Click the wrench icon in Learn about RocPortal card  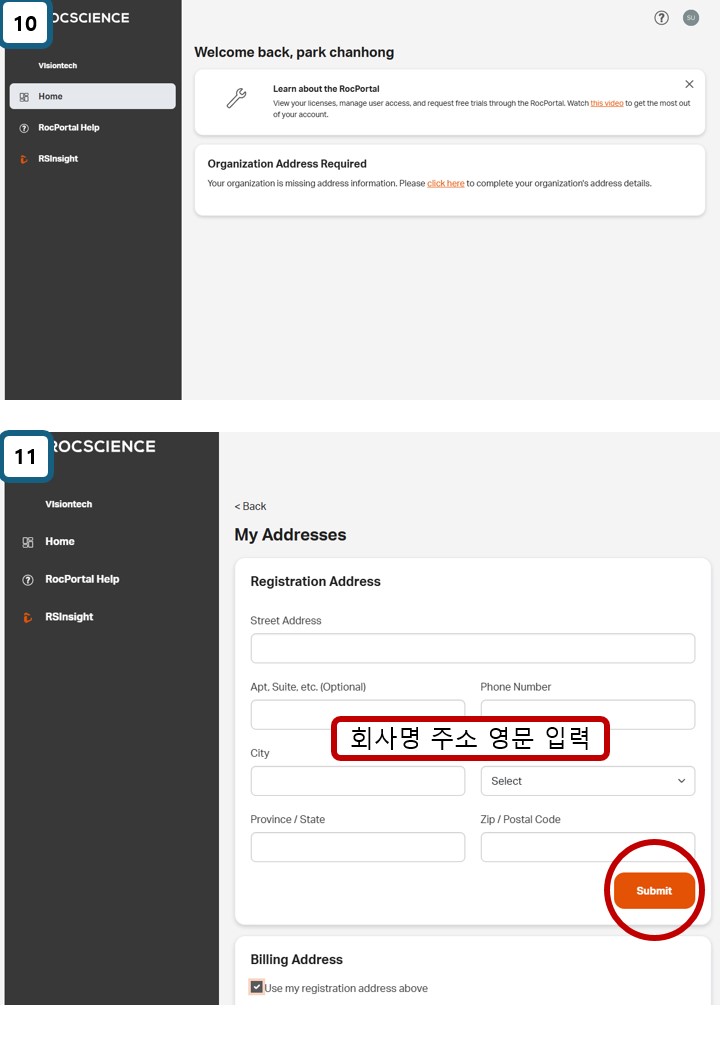tap(236, 98)
